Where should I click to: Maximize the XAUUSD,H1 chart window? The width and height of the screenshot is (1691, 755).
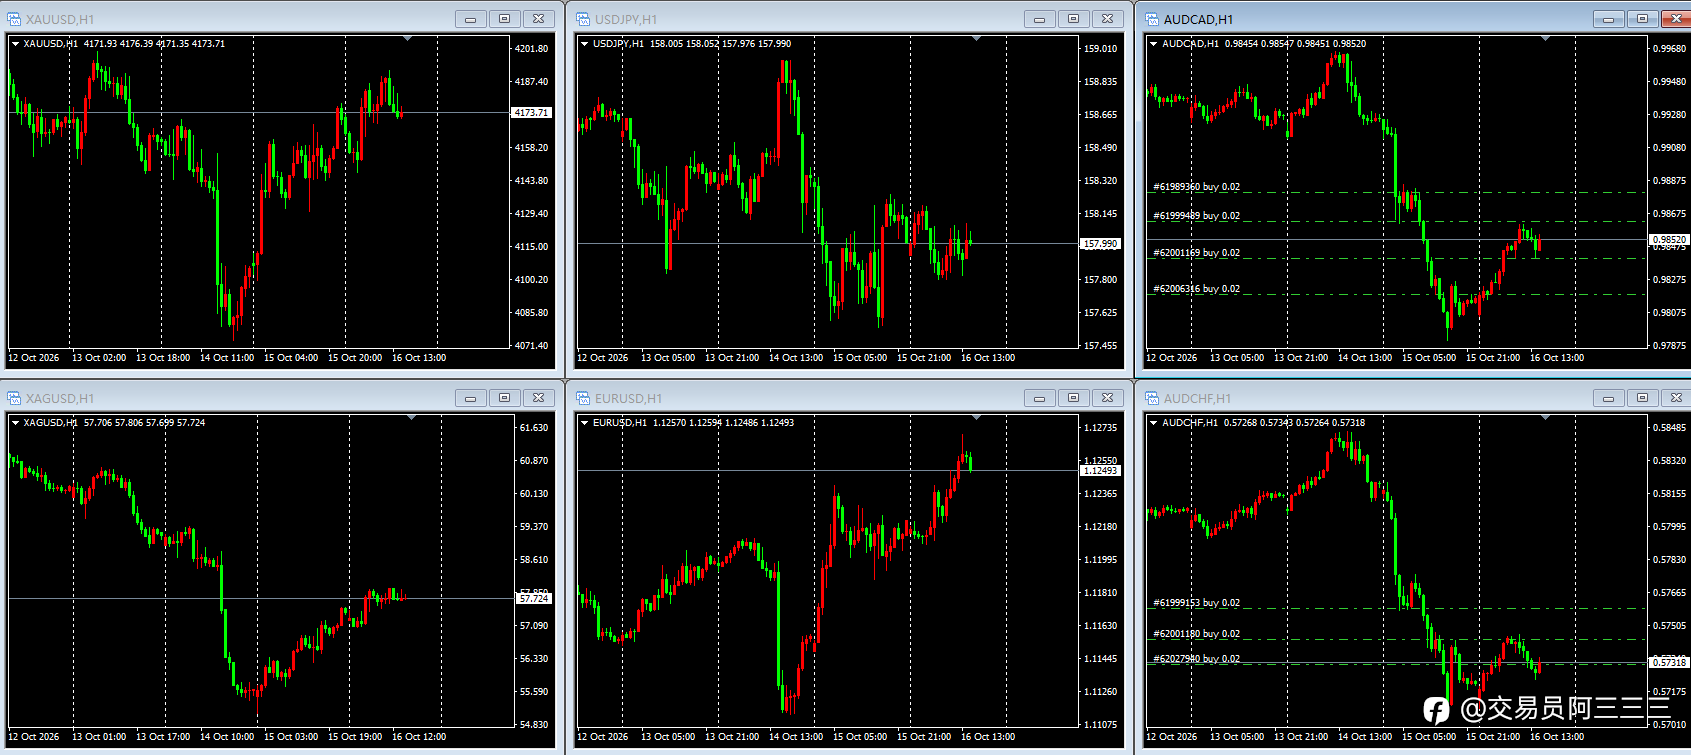pyautogui.click(x=504, y=19)
